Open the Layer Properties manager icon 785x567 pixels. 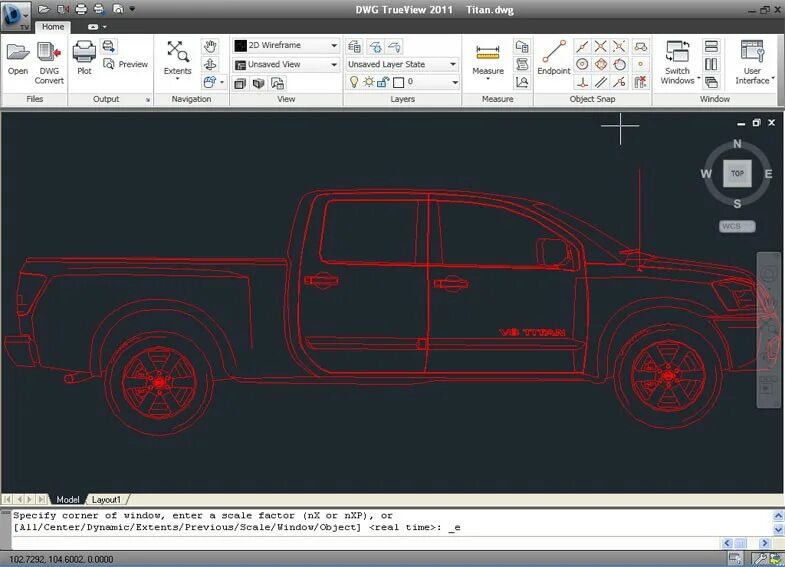pos(354,47)
